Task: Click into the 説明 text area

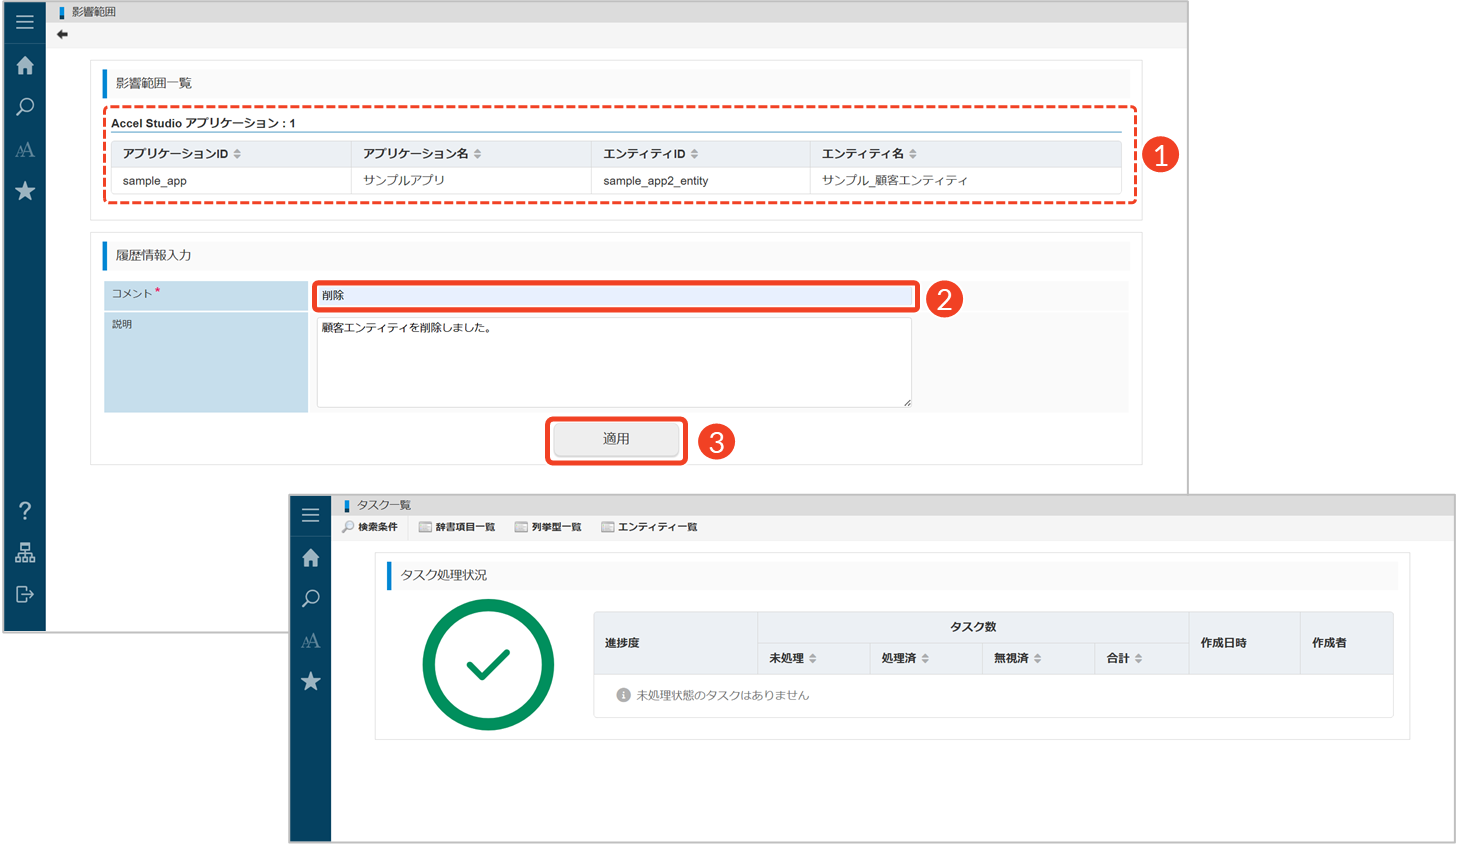Action: (613, 362)
